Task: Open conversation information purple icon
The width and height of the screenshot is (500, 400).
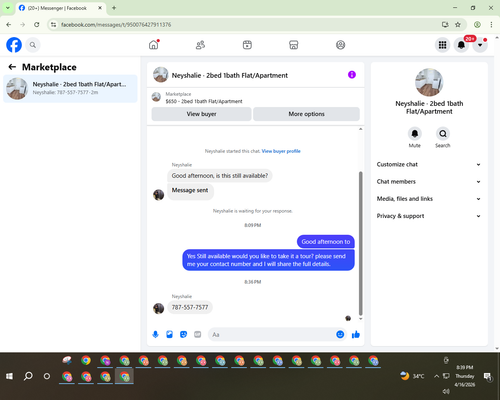Action: click(x=352, y=75)
